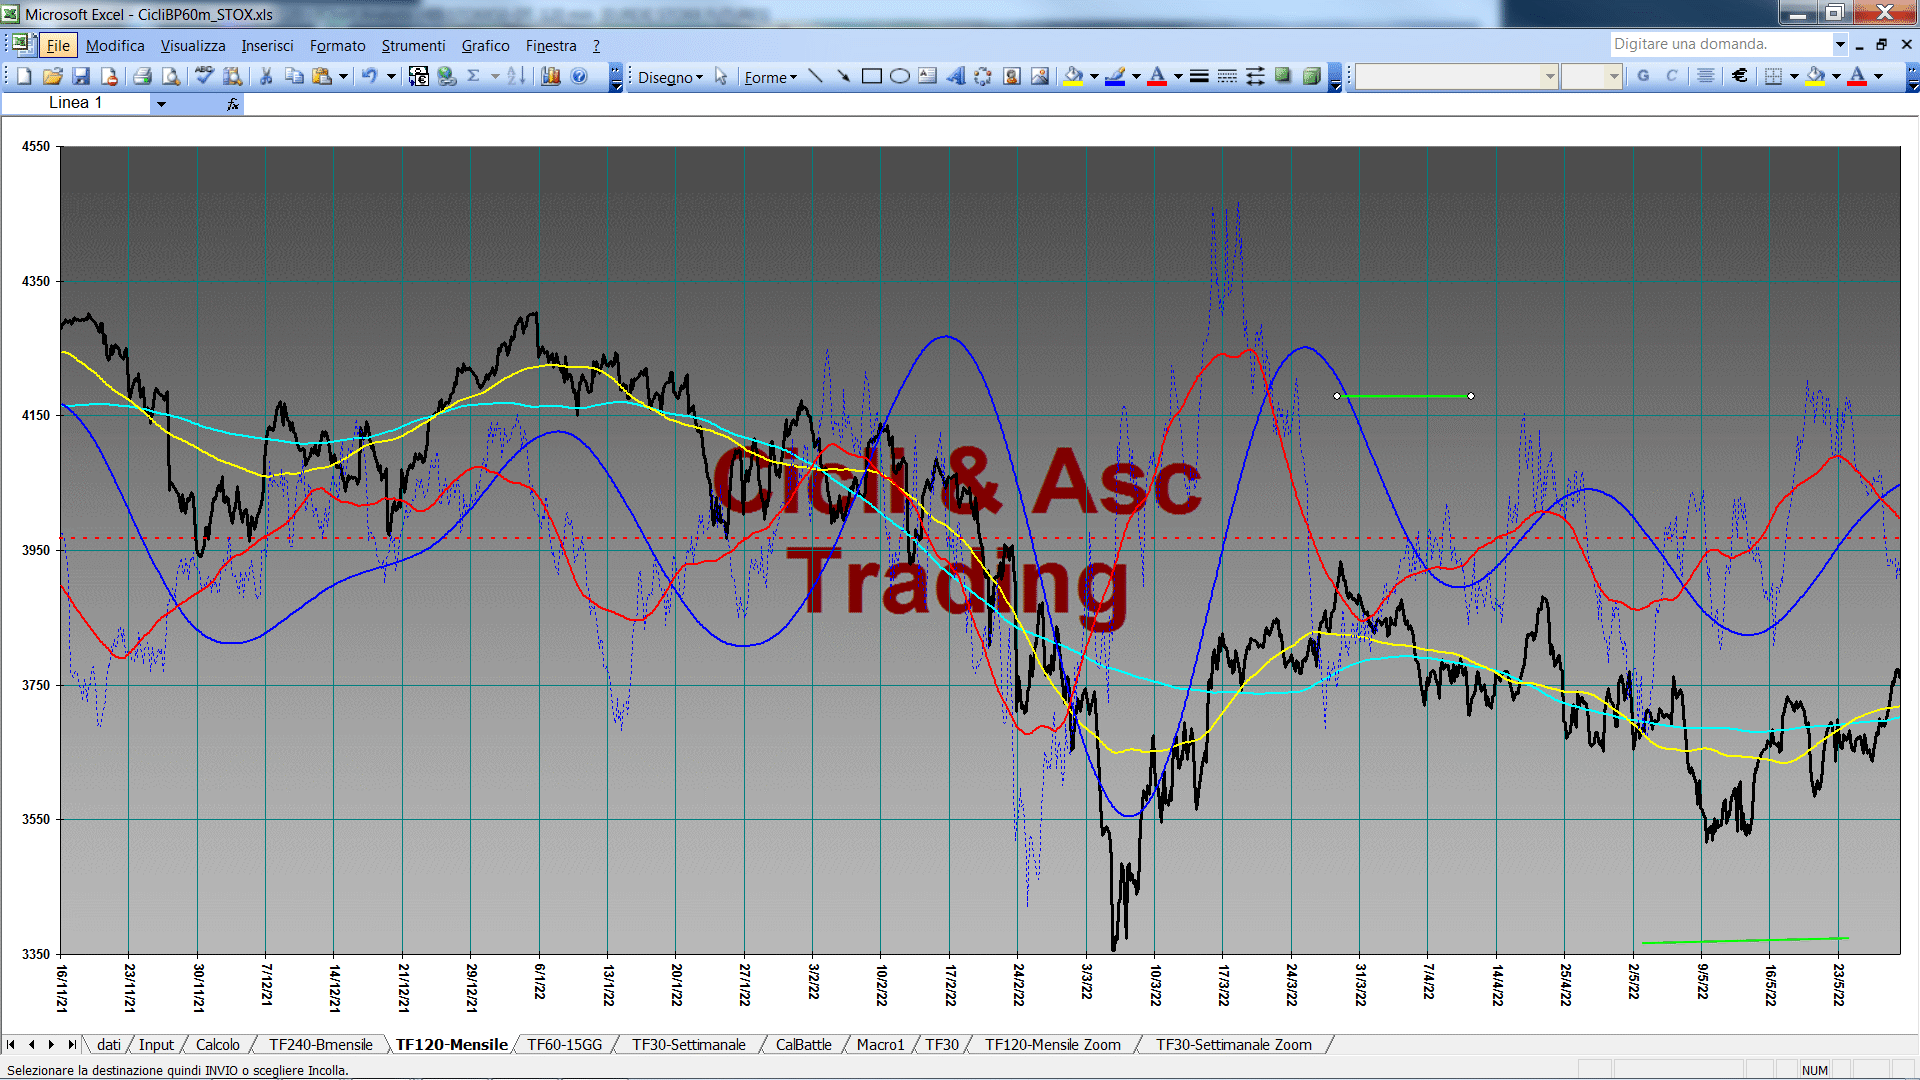Insert picture from file
The height and width of the screenshot is (1080, 1920).
1040,76
